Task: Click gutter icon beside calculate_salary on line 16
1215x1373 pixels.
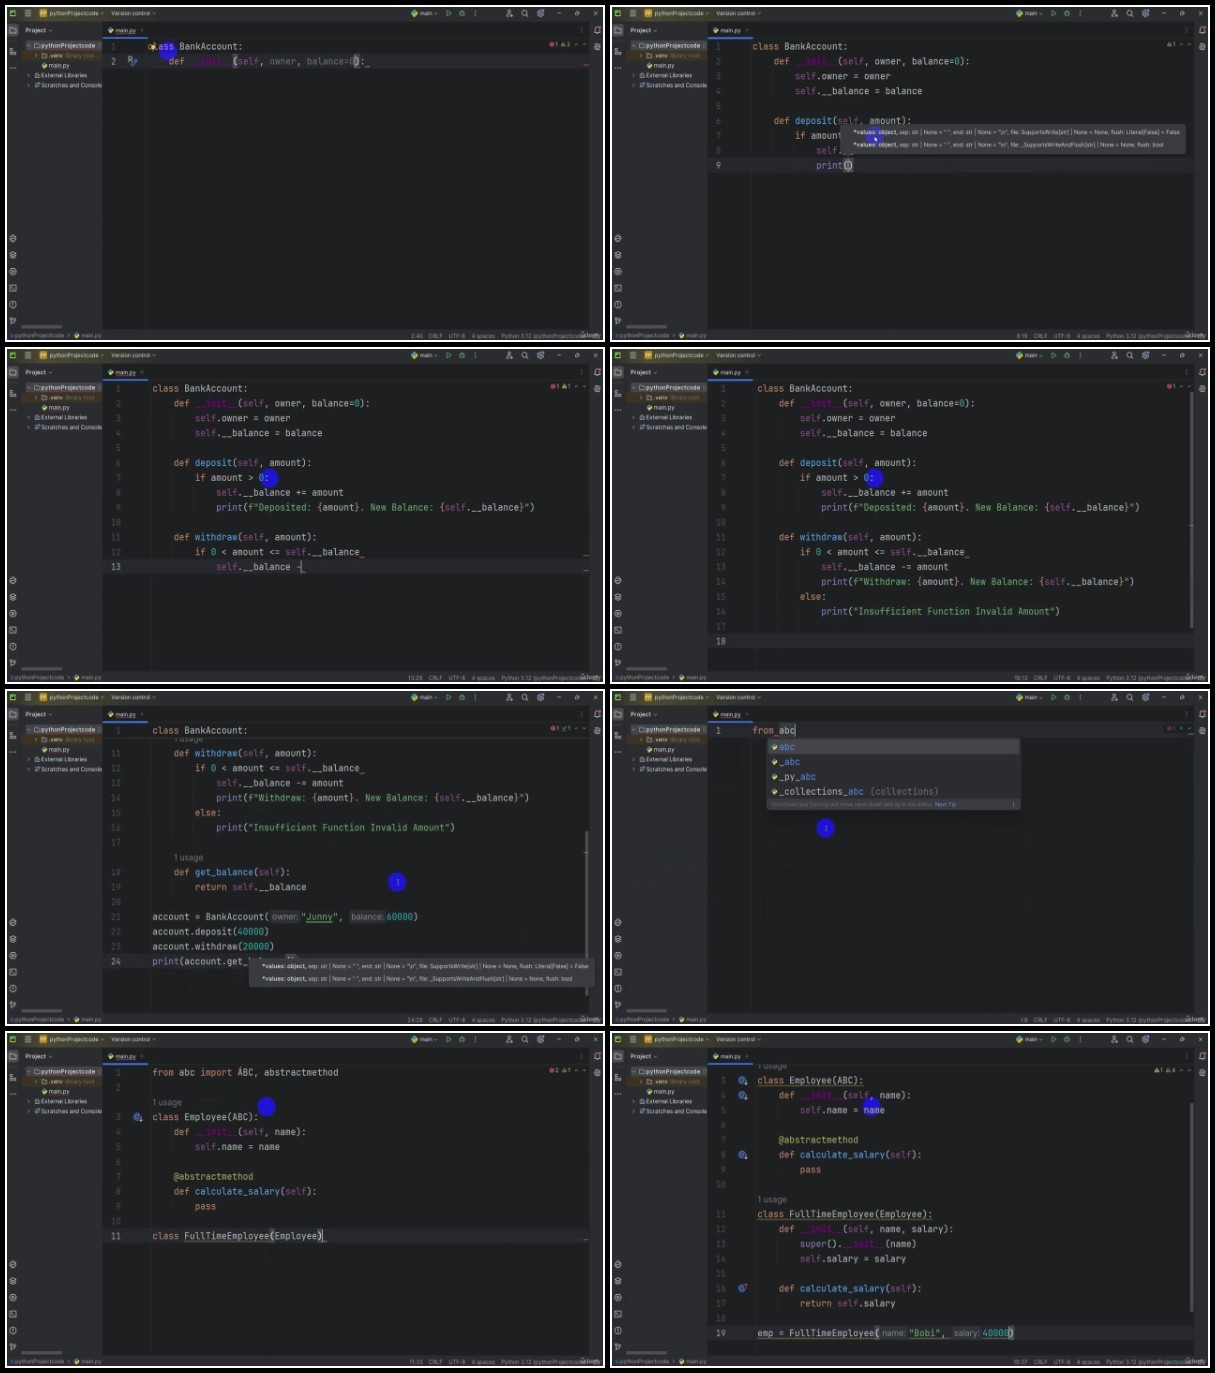Action: 742,1288
